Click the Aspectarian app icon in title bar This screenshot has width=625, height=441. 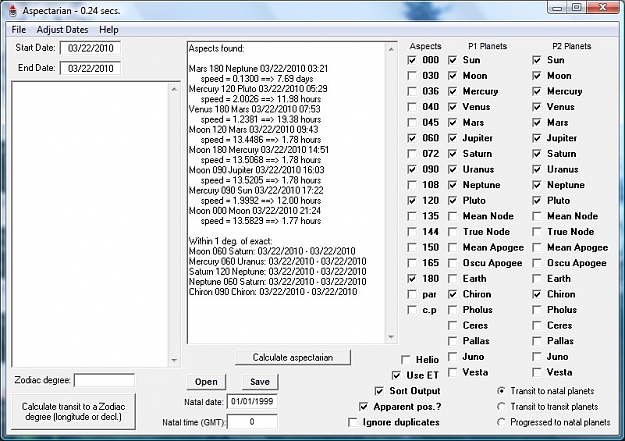point(13,10)
